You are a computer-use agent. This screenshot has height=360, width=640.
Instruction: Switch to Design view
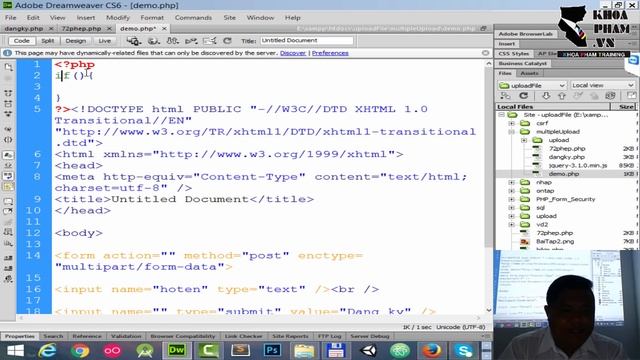point(76,41)
